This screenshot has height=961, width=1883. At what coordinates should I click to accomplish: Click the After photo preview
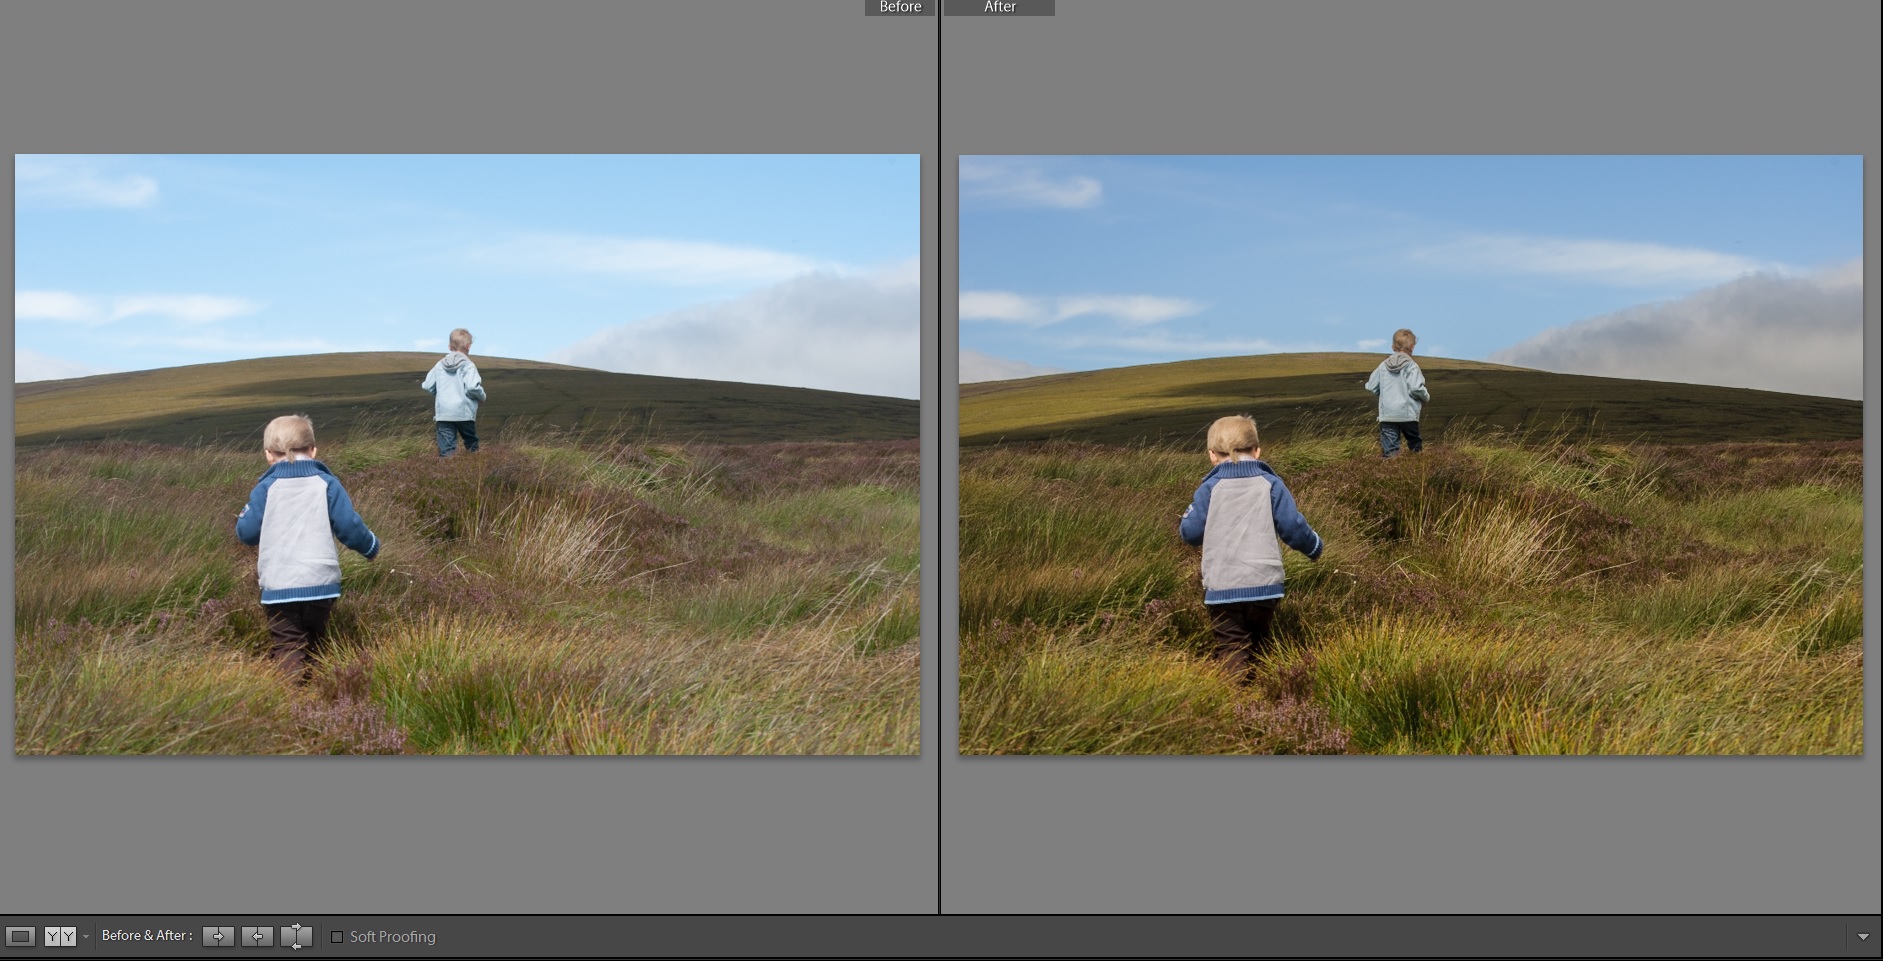coord(1411,454)
